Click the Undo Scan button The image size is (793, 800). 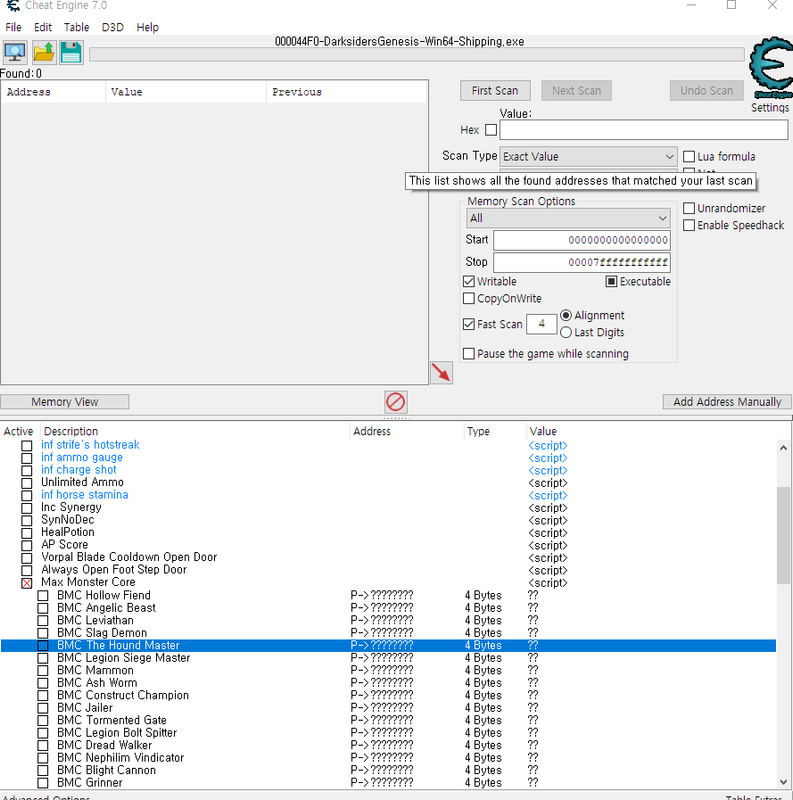[x=706, y=91]
